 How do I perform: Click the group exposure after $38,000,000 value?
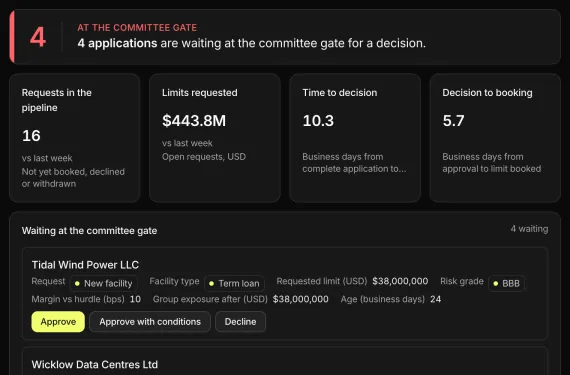300,299
